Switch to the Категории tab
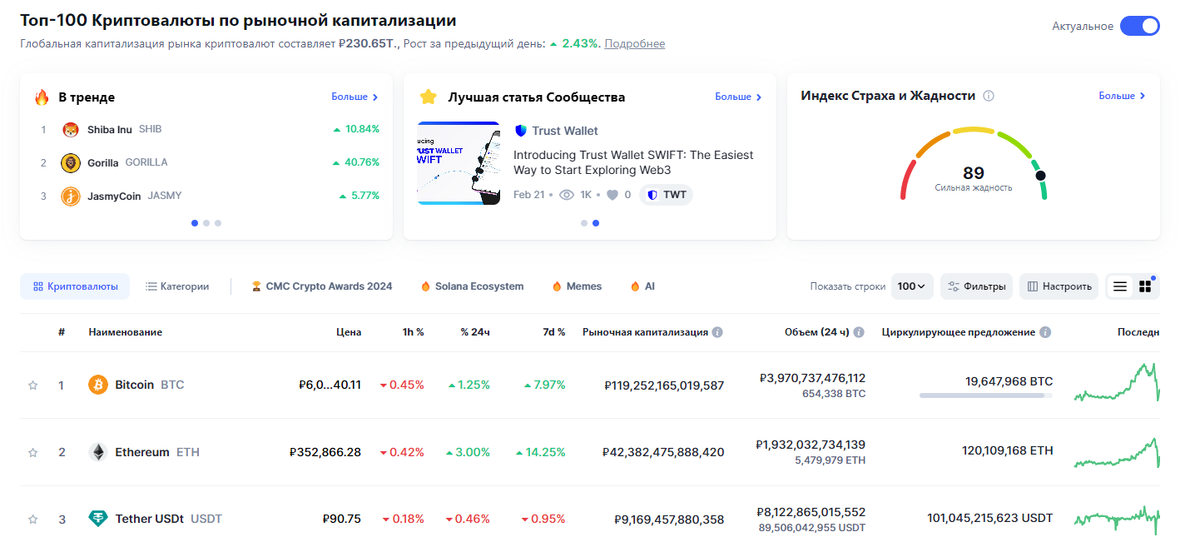 (x=177, y=286)
